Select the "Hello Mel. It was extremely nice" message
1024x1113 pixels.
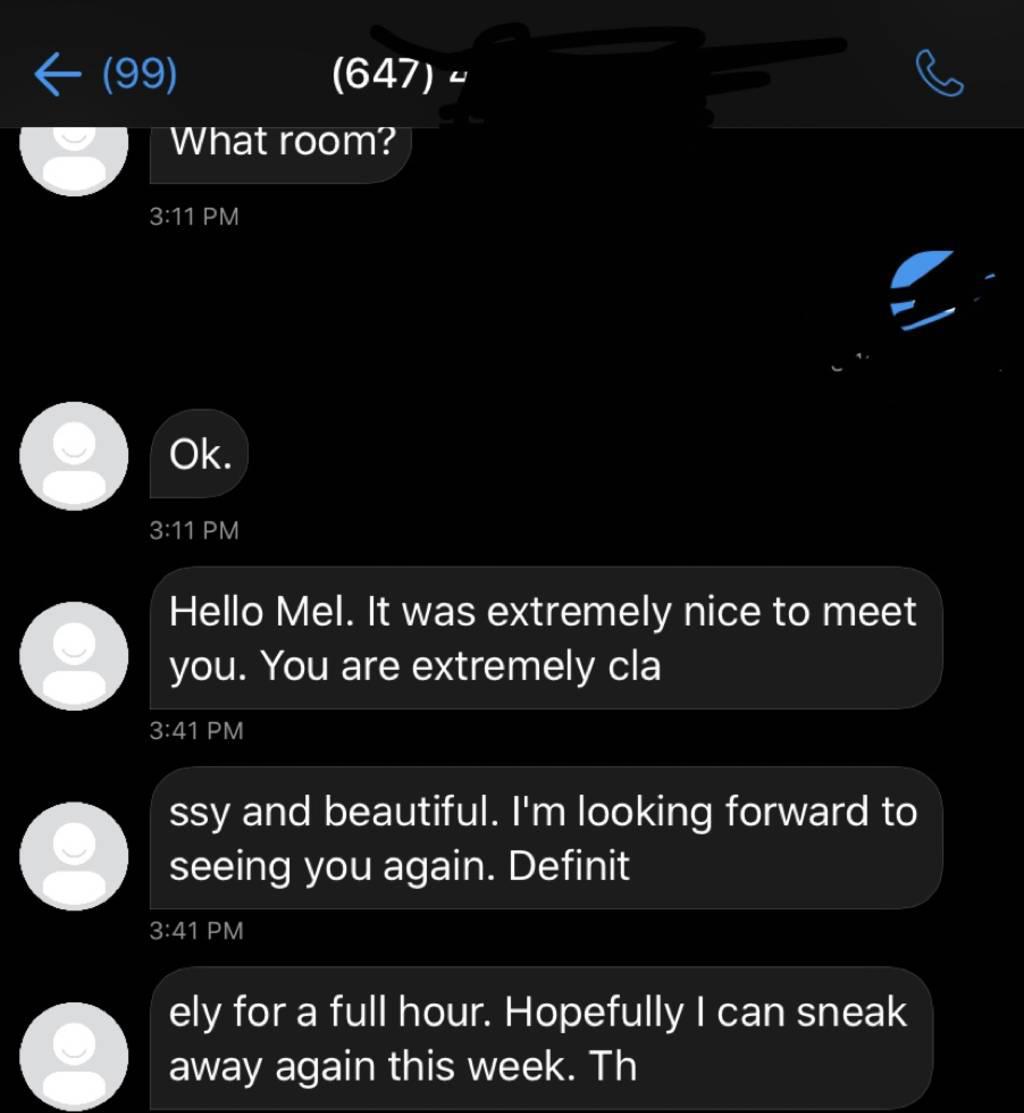click(544, 638)
